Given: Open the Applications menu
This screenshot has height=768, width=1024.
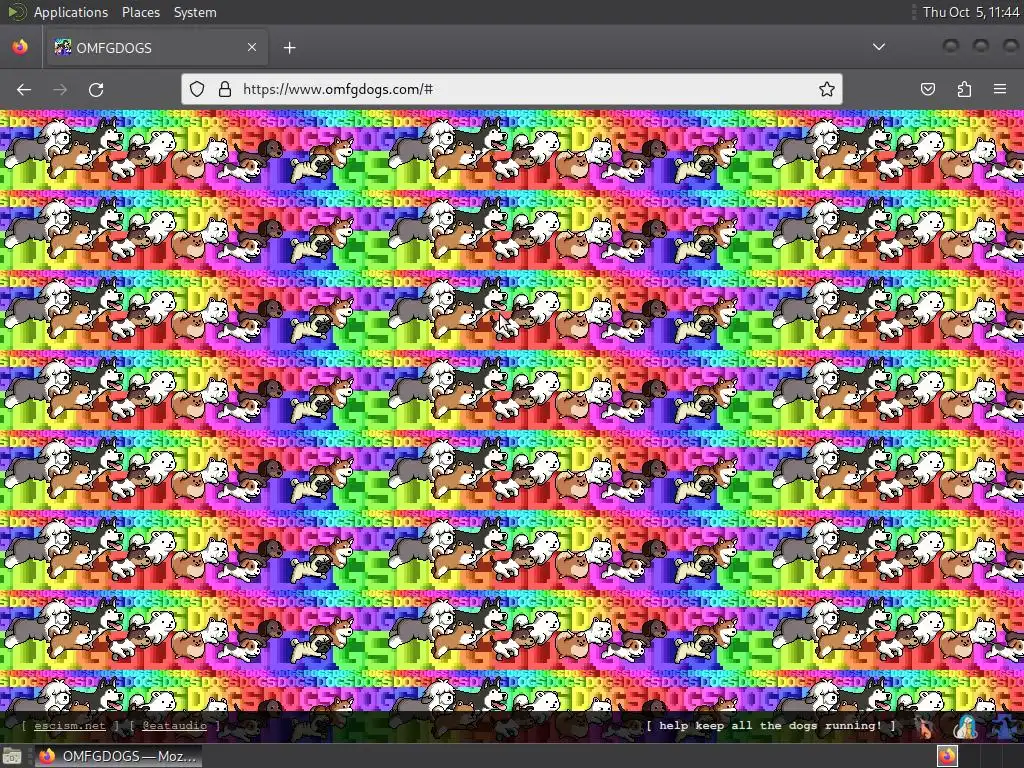Looking at the screenshot, I should pyautogui.click(x=71, y=12).
